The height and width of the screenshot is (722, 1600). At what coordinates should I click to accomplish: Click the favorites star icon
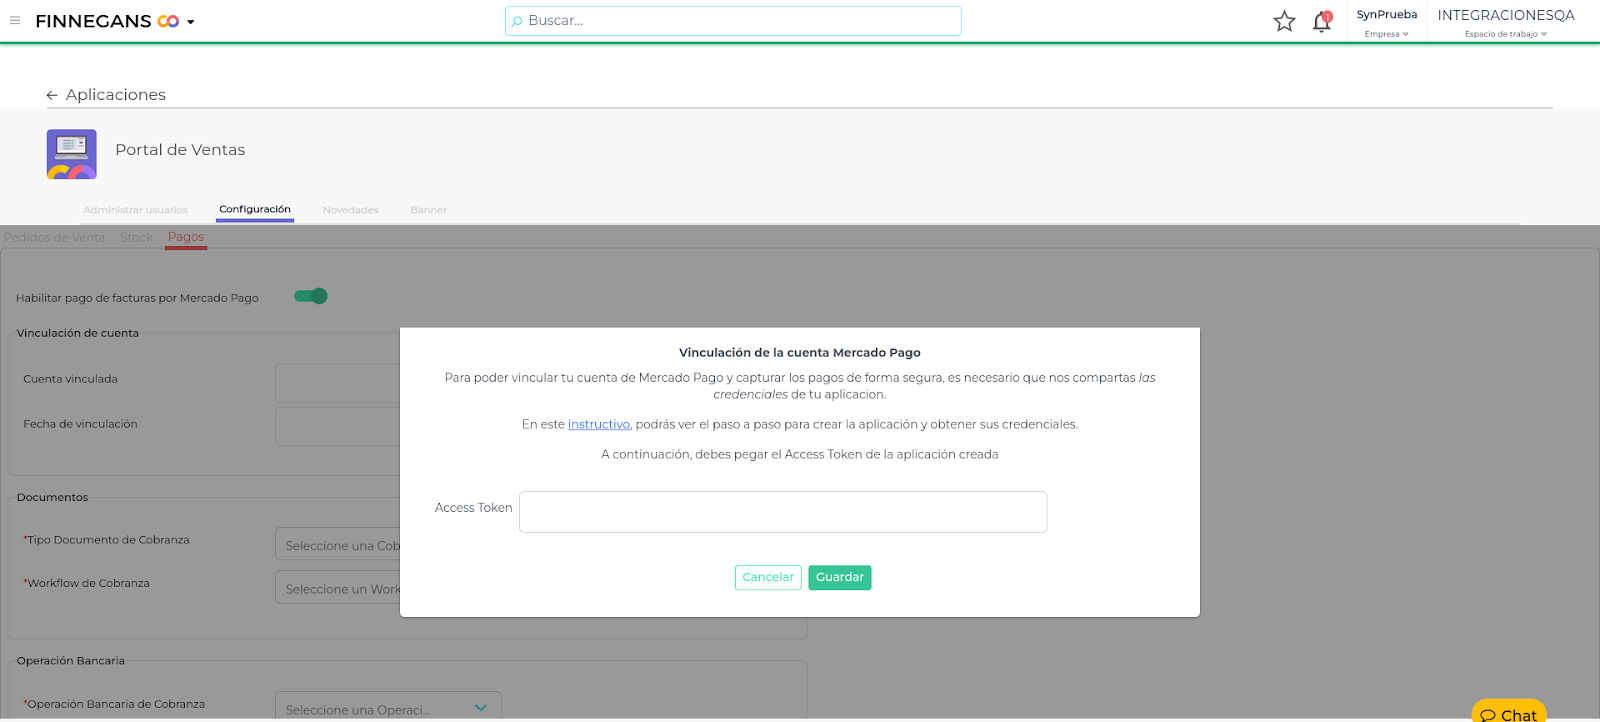(1284, 21)
